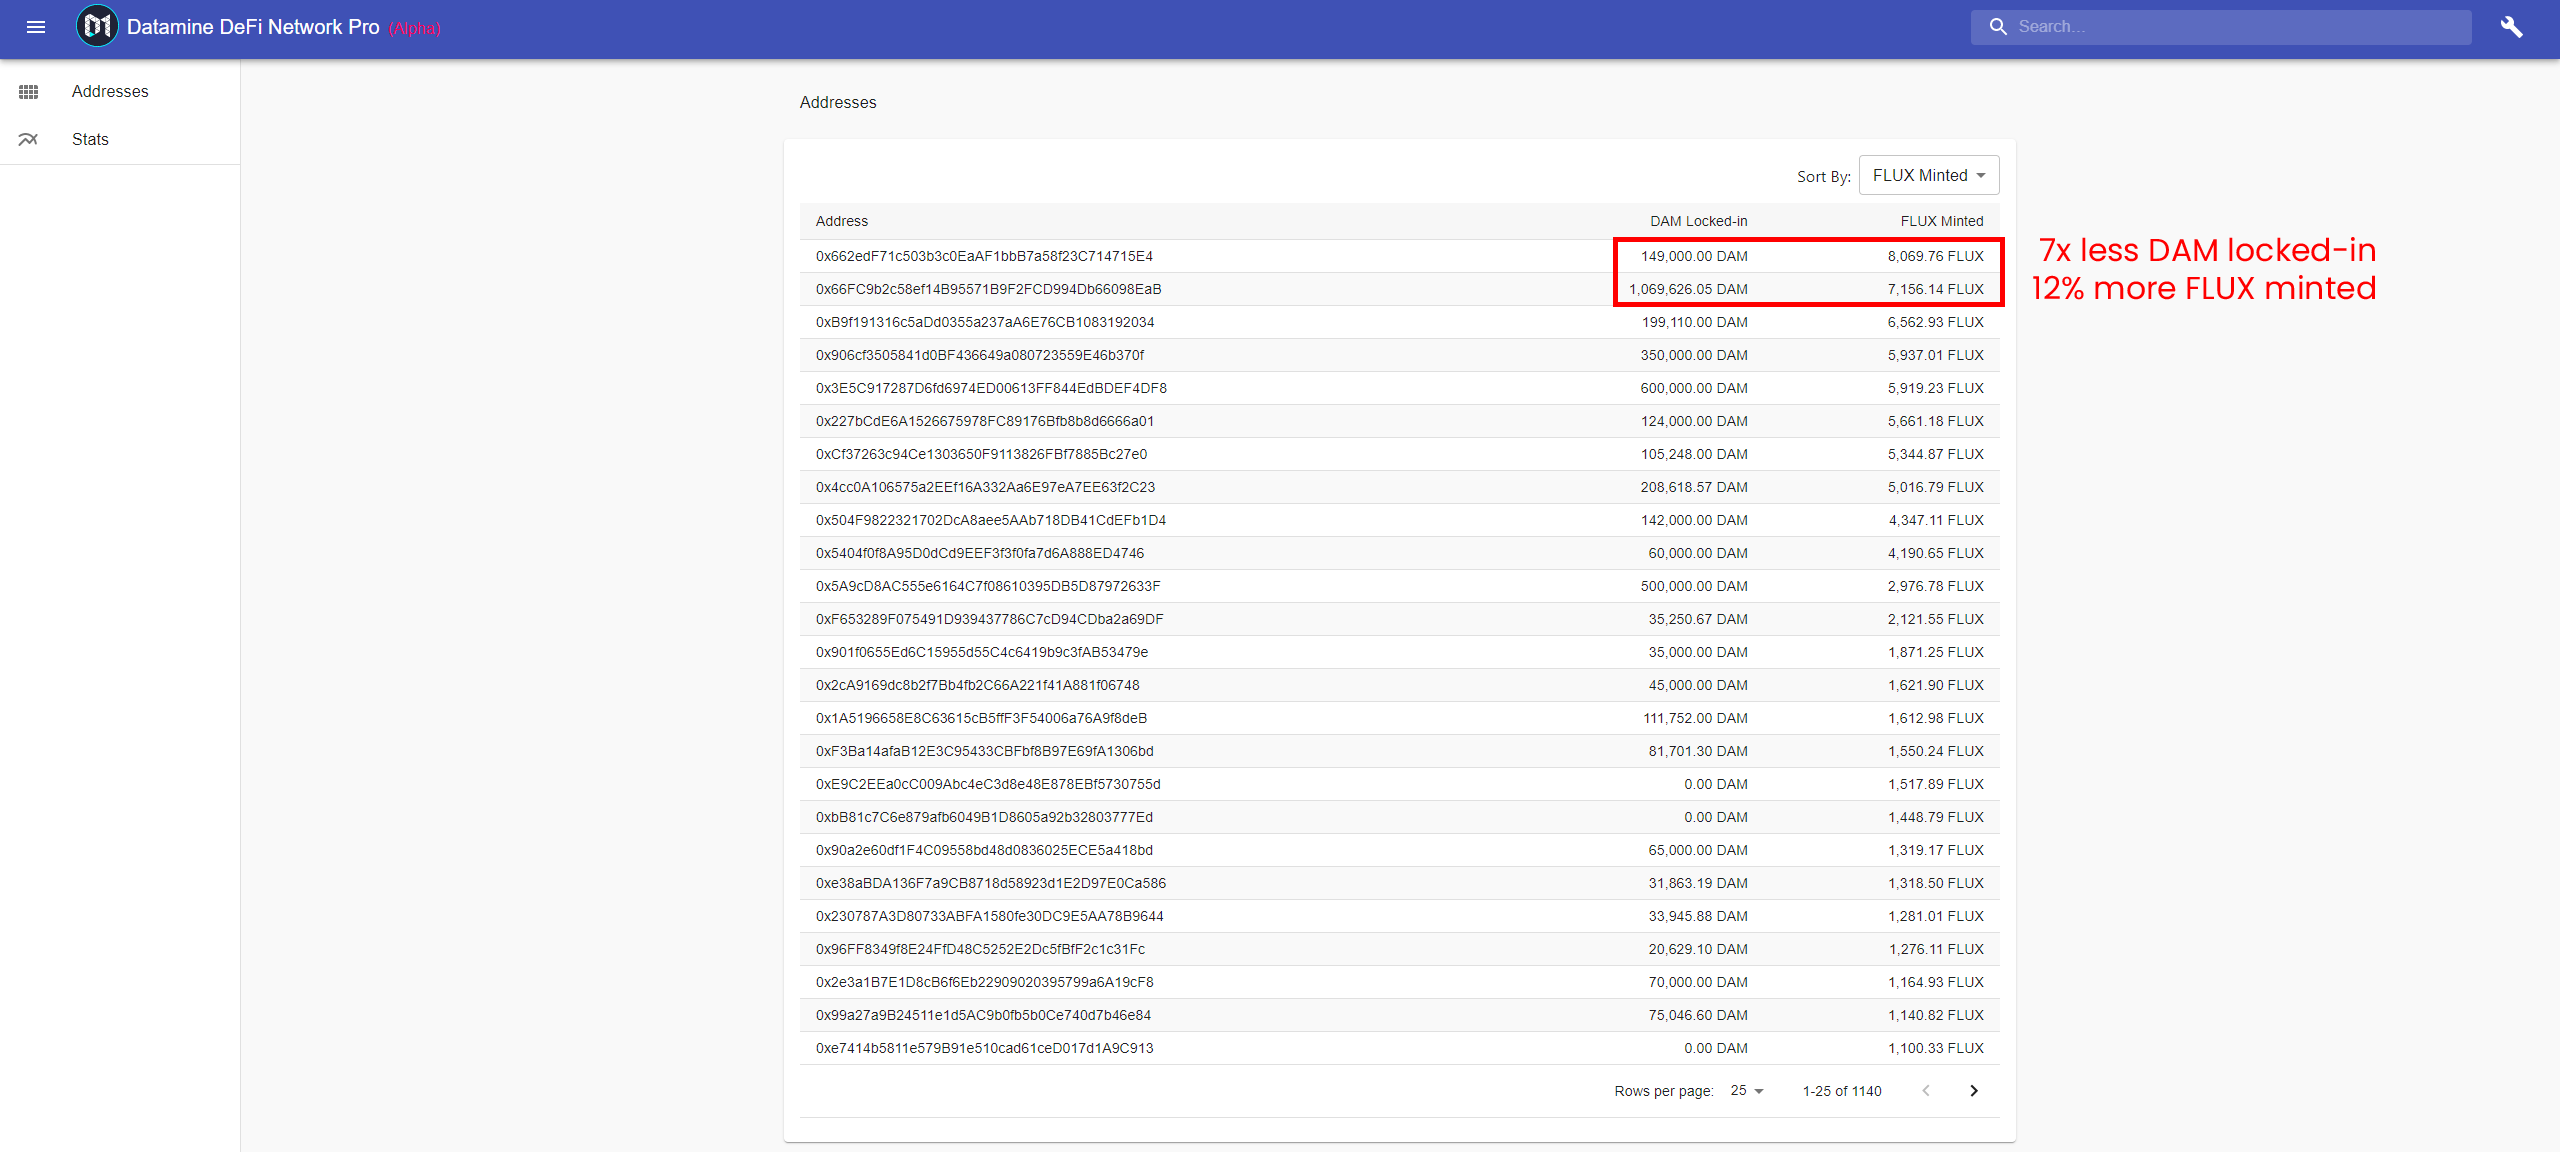Select address 0xE9C2EEa0cC009Abc4eC3d8e48E878EBf5730755d

988,784
